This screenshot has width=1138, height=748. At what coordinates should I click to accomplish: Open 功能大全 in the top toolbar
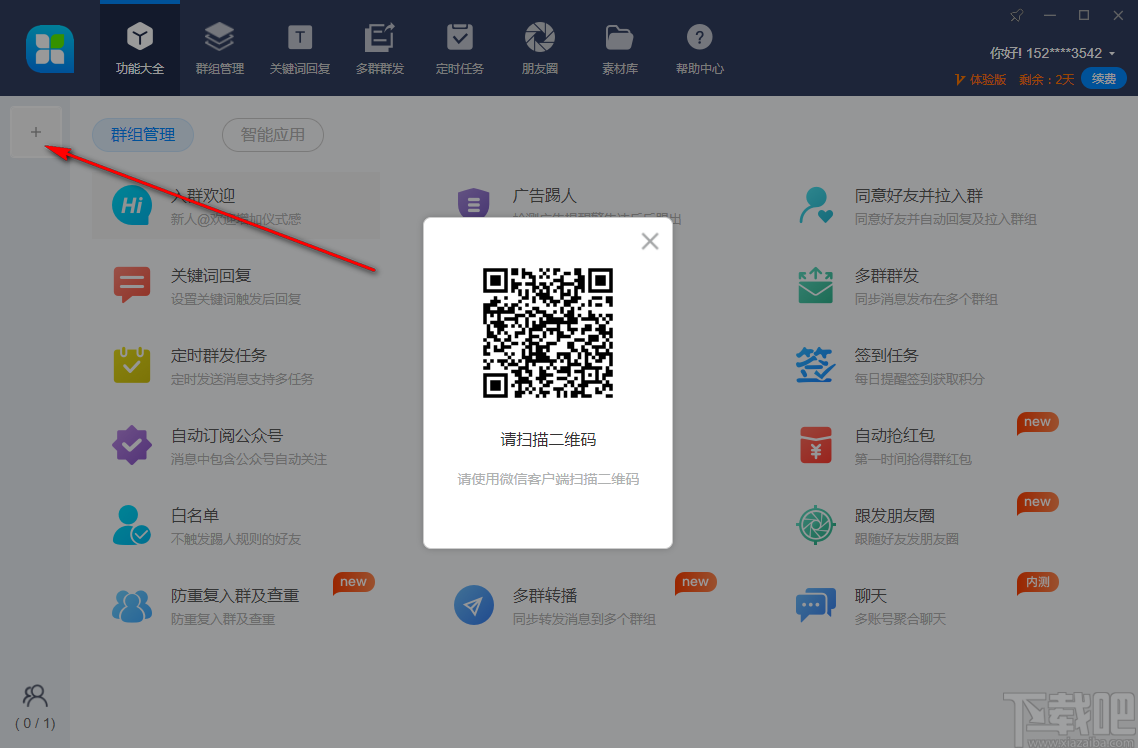[140, 49]
